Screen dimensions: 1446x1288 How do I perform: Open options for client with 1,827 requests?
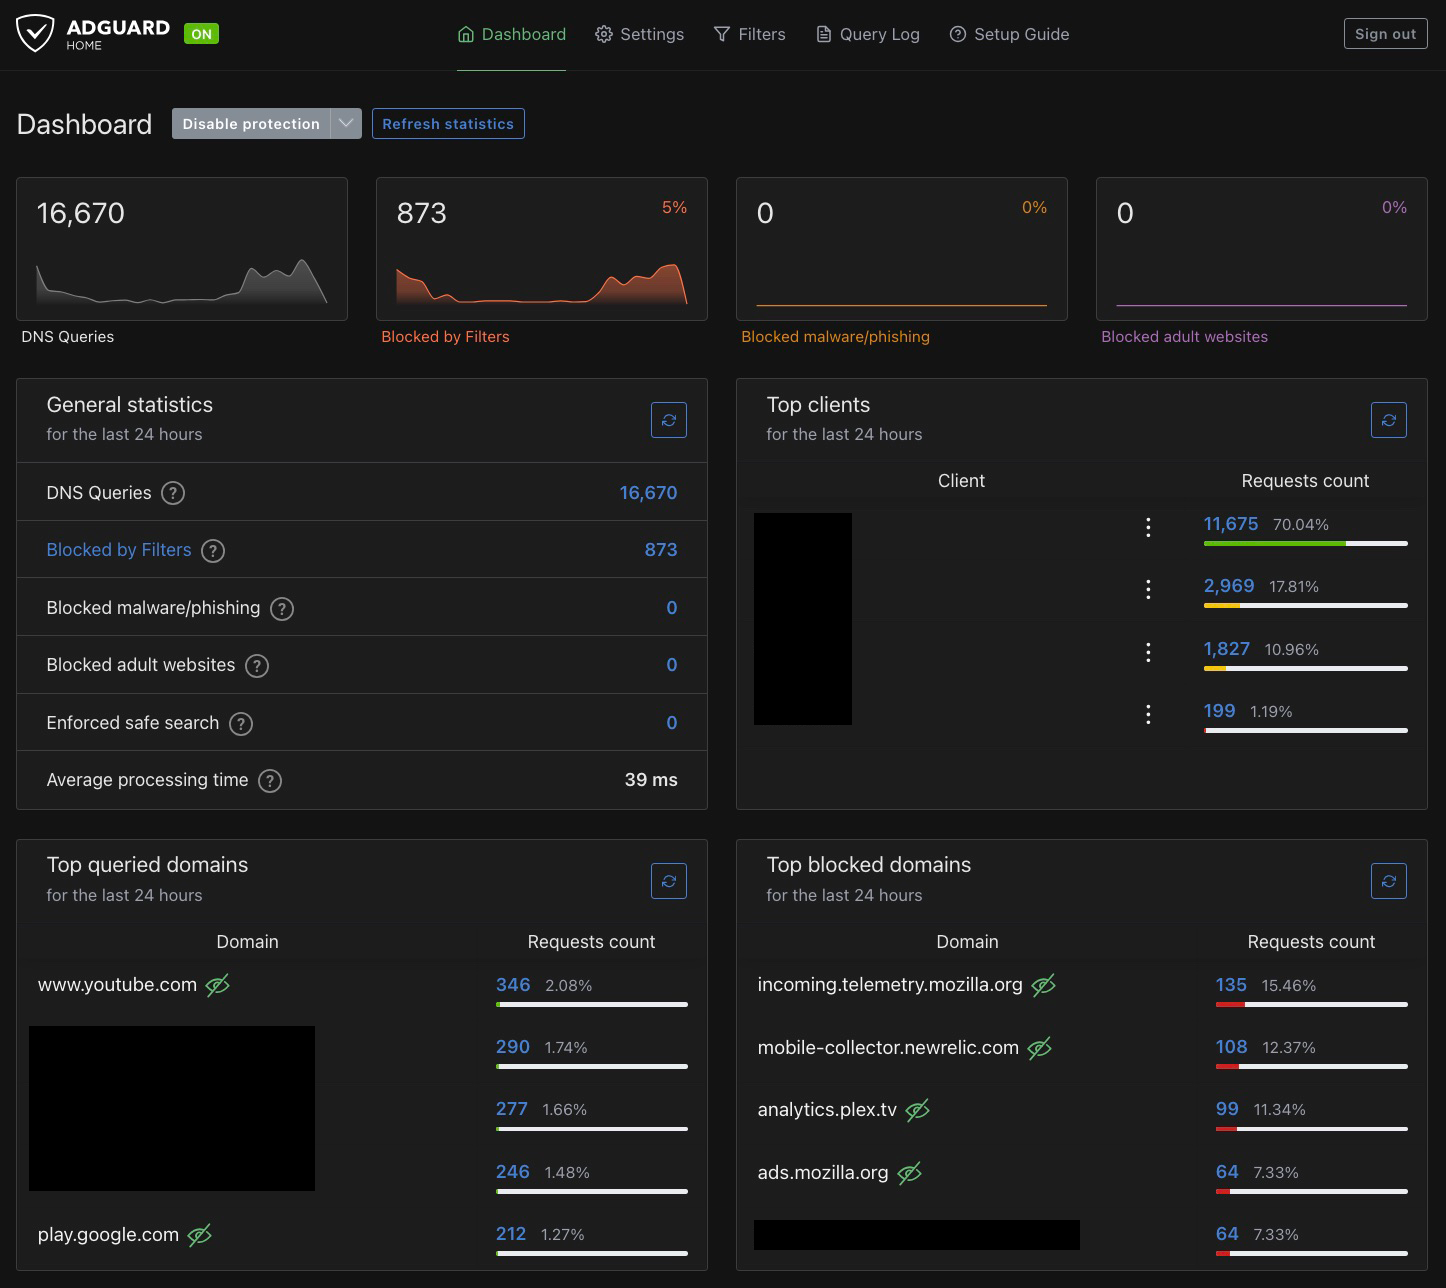[1148, 652]
